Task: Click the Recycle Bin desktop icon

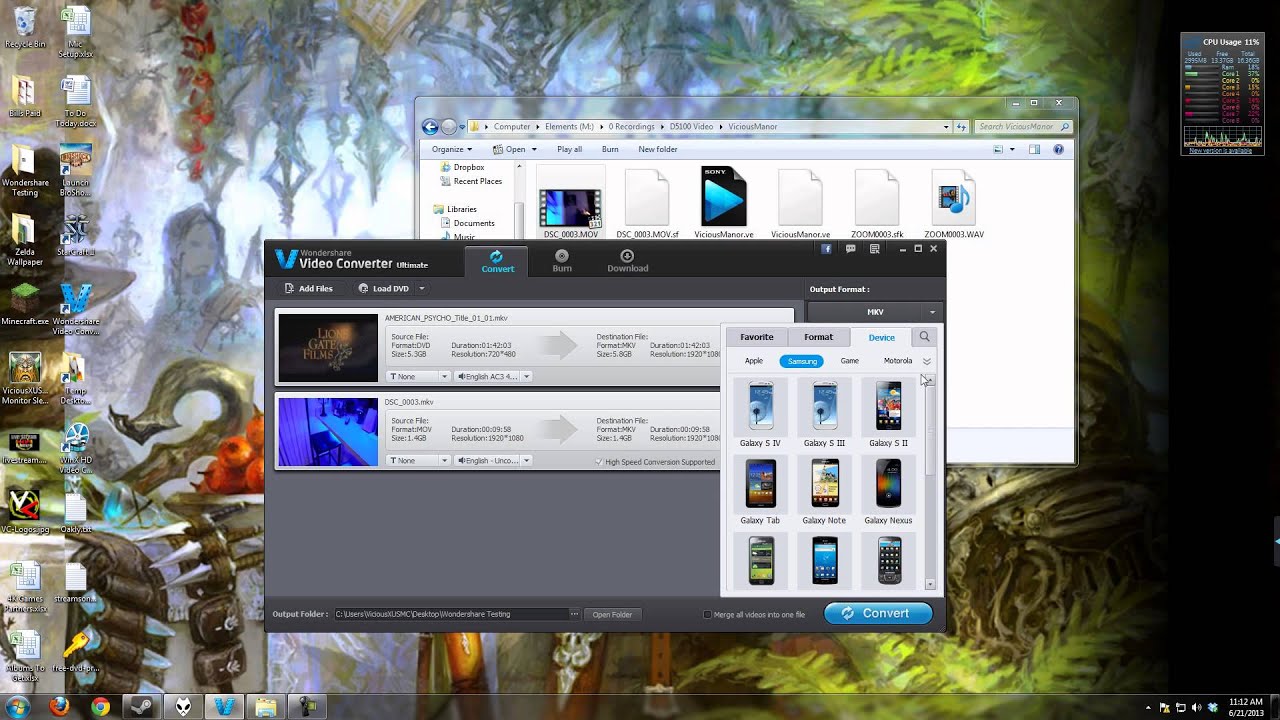Action: click(x=24, y=28)
